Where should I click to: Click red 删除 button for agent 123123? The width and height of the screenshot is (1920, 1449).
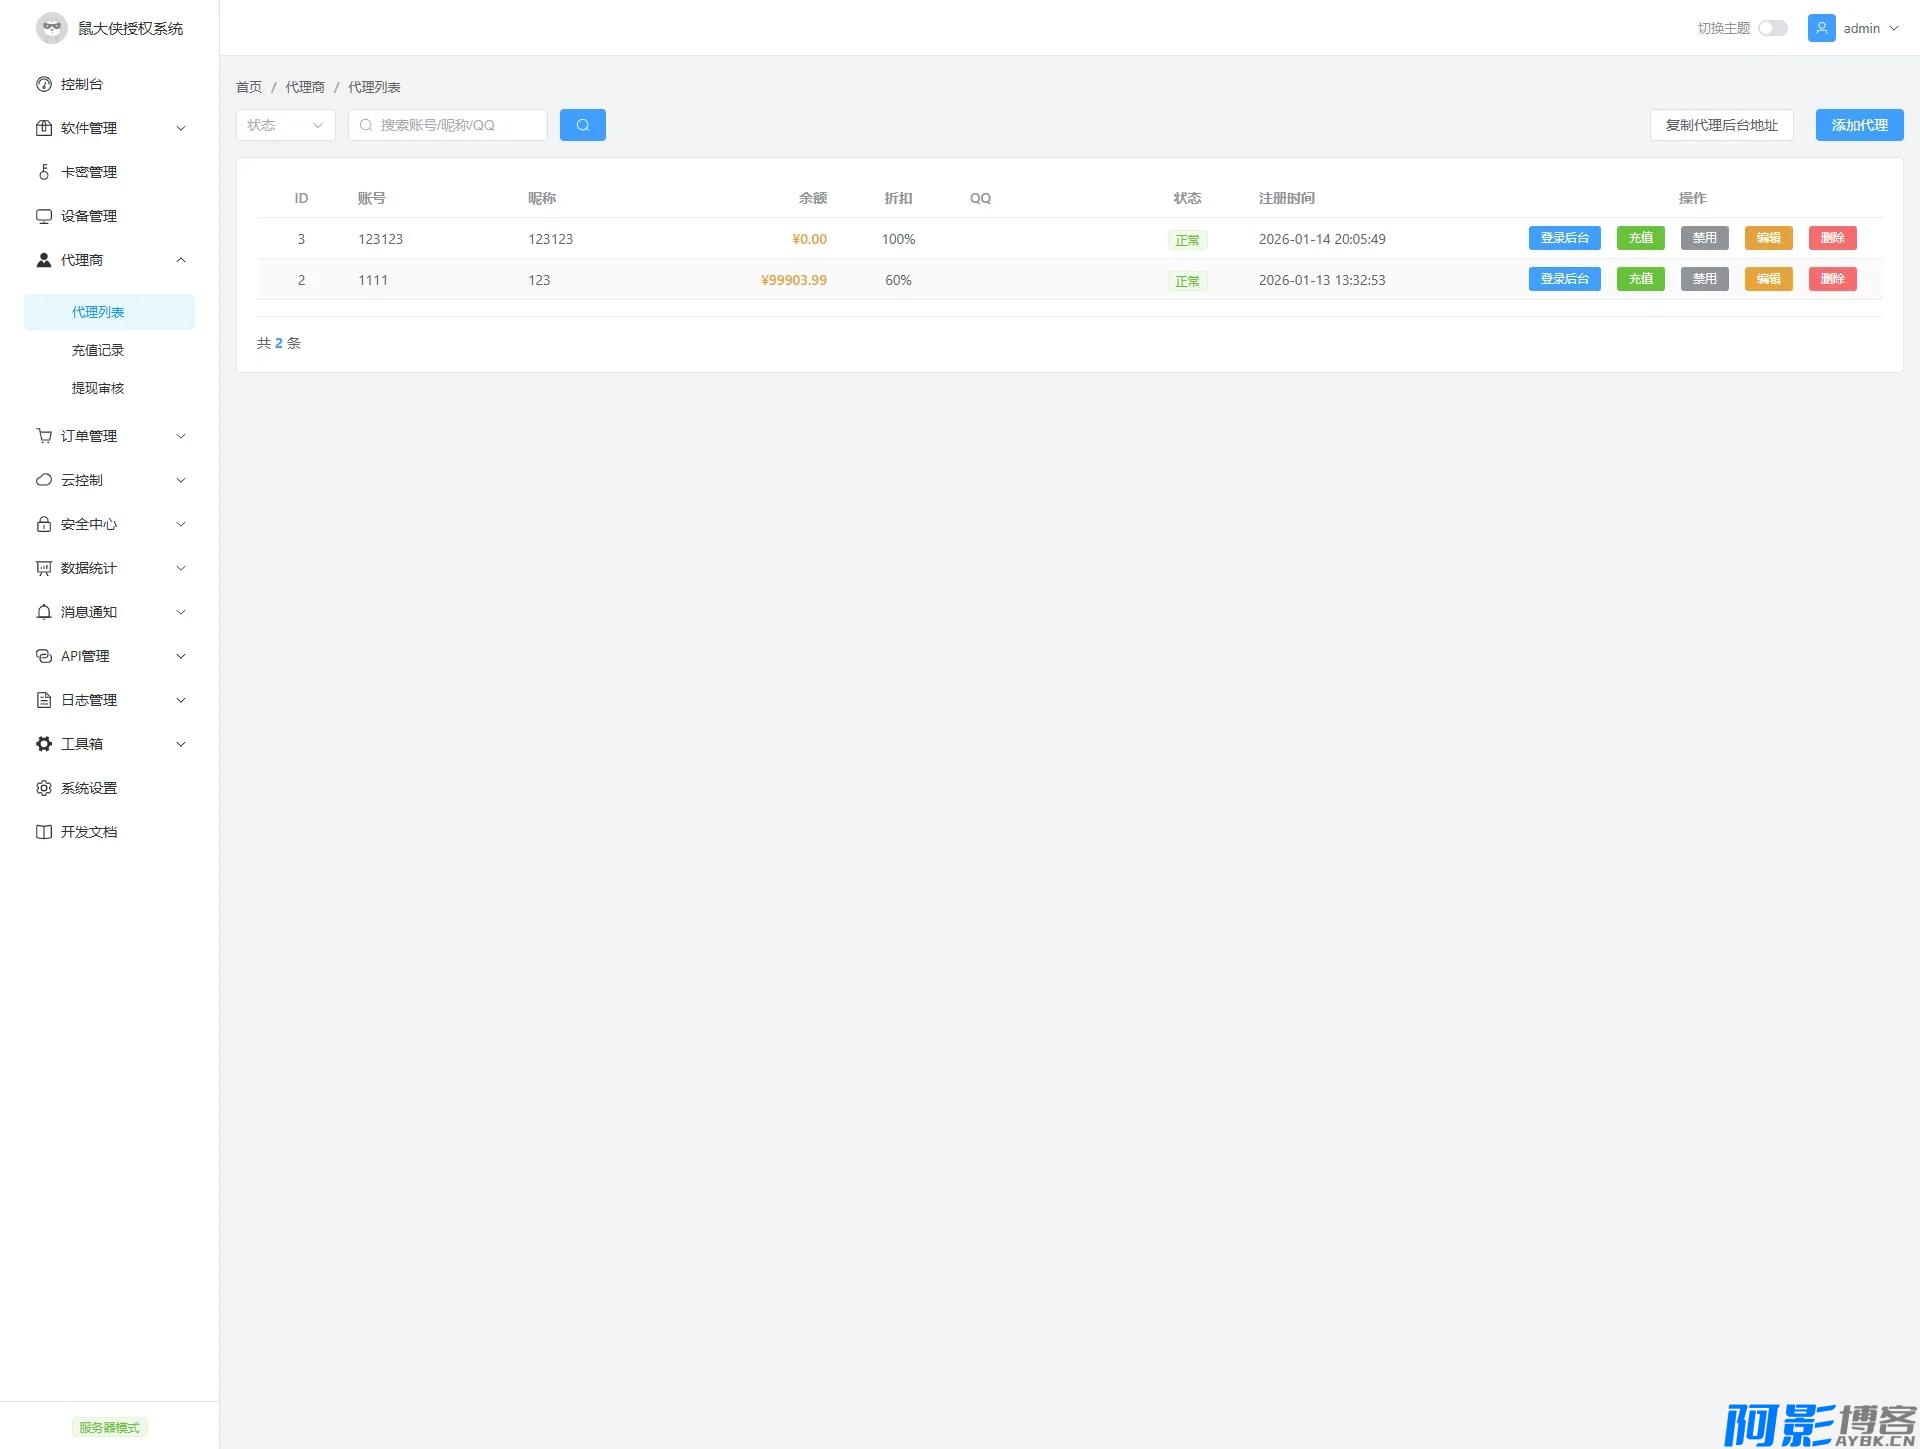coord(1832,238)
